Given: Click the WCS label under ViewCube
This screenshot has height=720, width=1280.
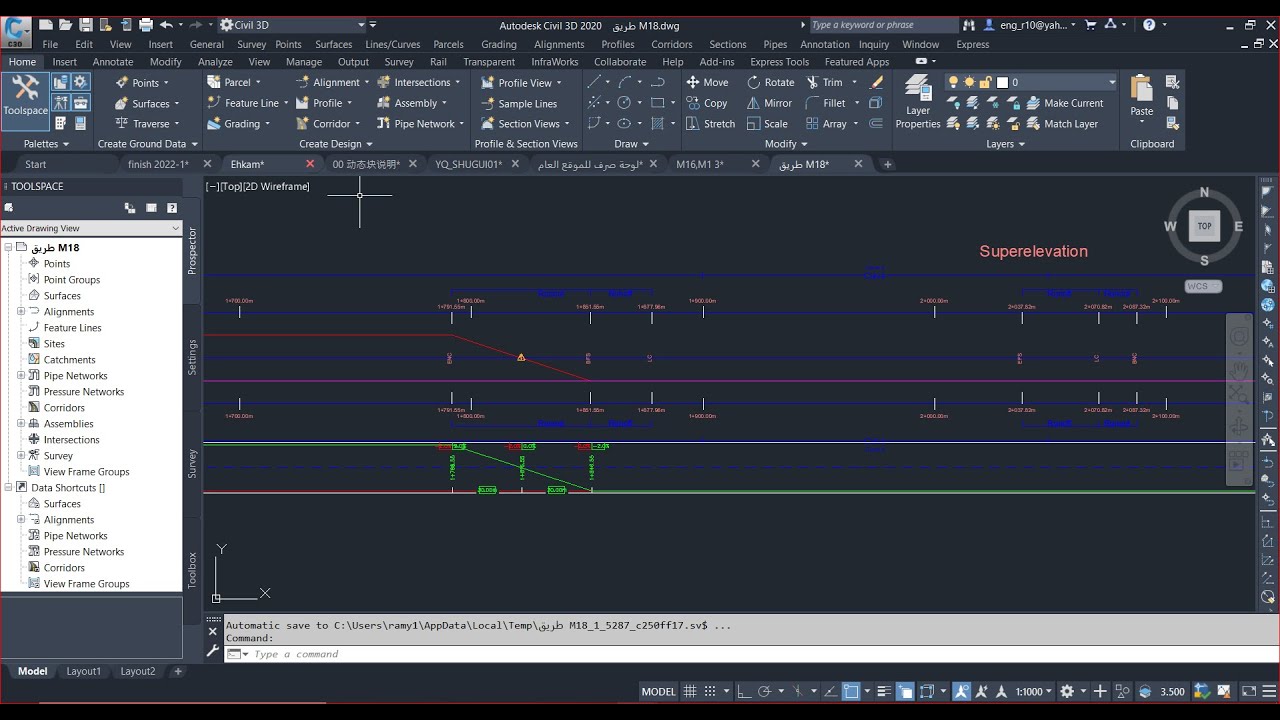Looking at the screenshot, I should [x=1203, y=286].
